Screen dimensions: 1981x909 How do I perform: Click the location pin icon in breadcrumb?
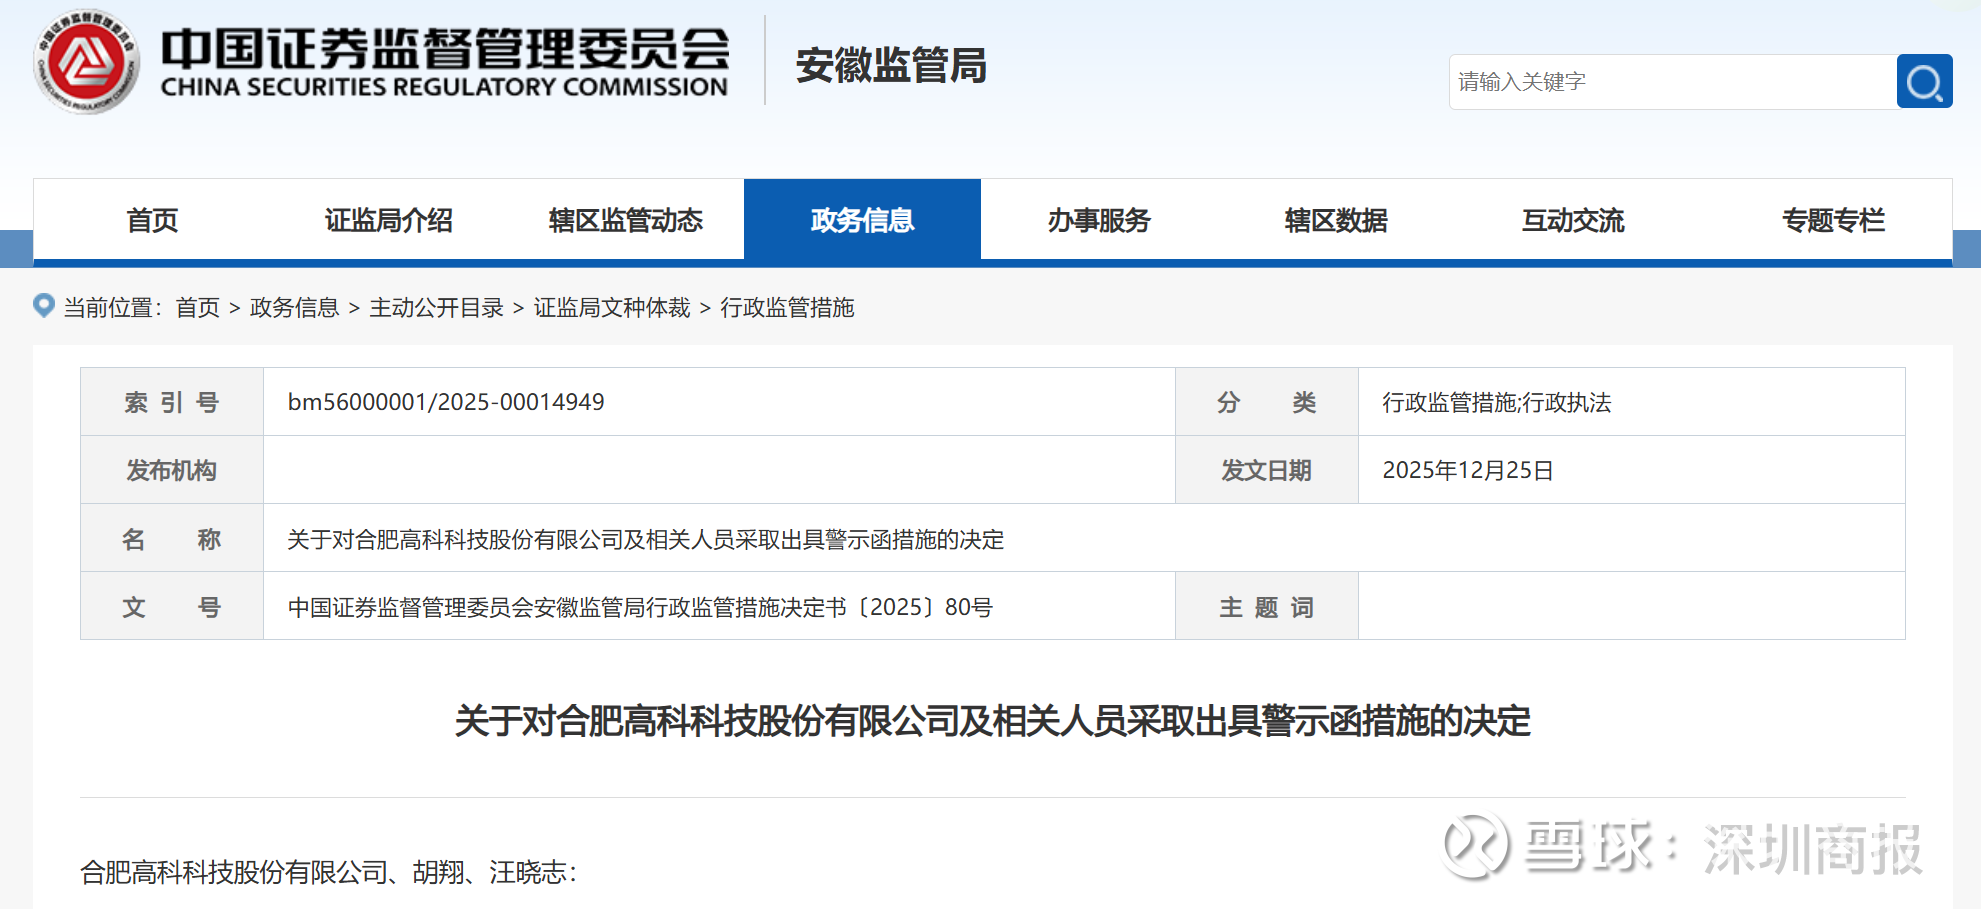[x=44, y=305]
